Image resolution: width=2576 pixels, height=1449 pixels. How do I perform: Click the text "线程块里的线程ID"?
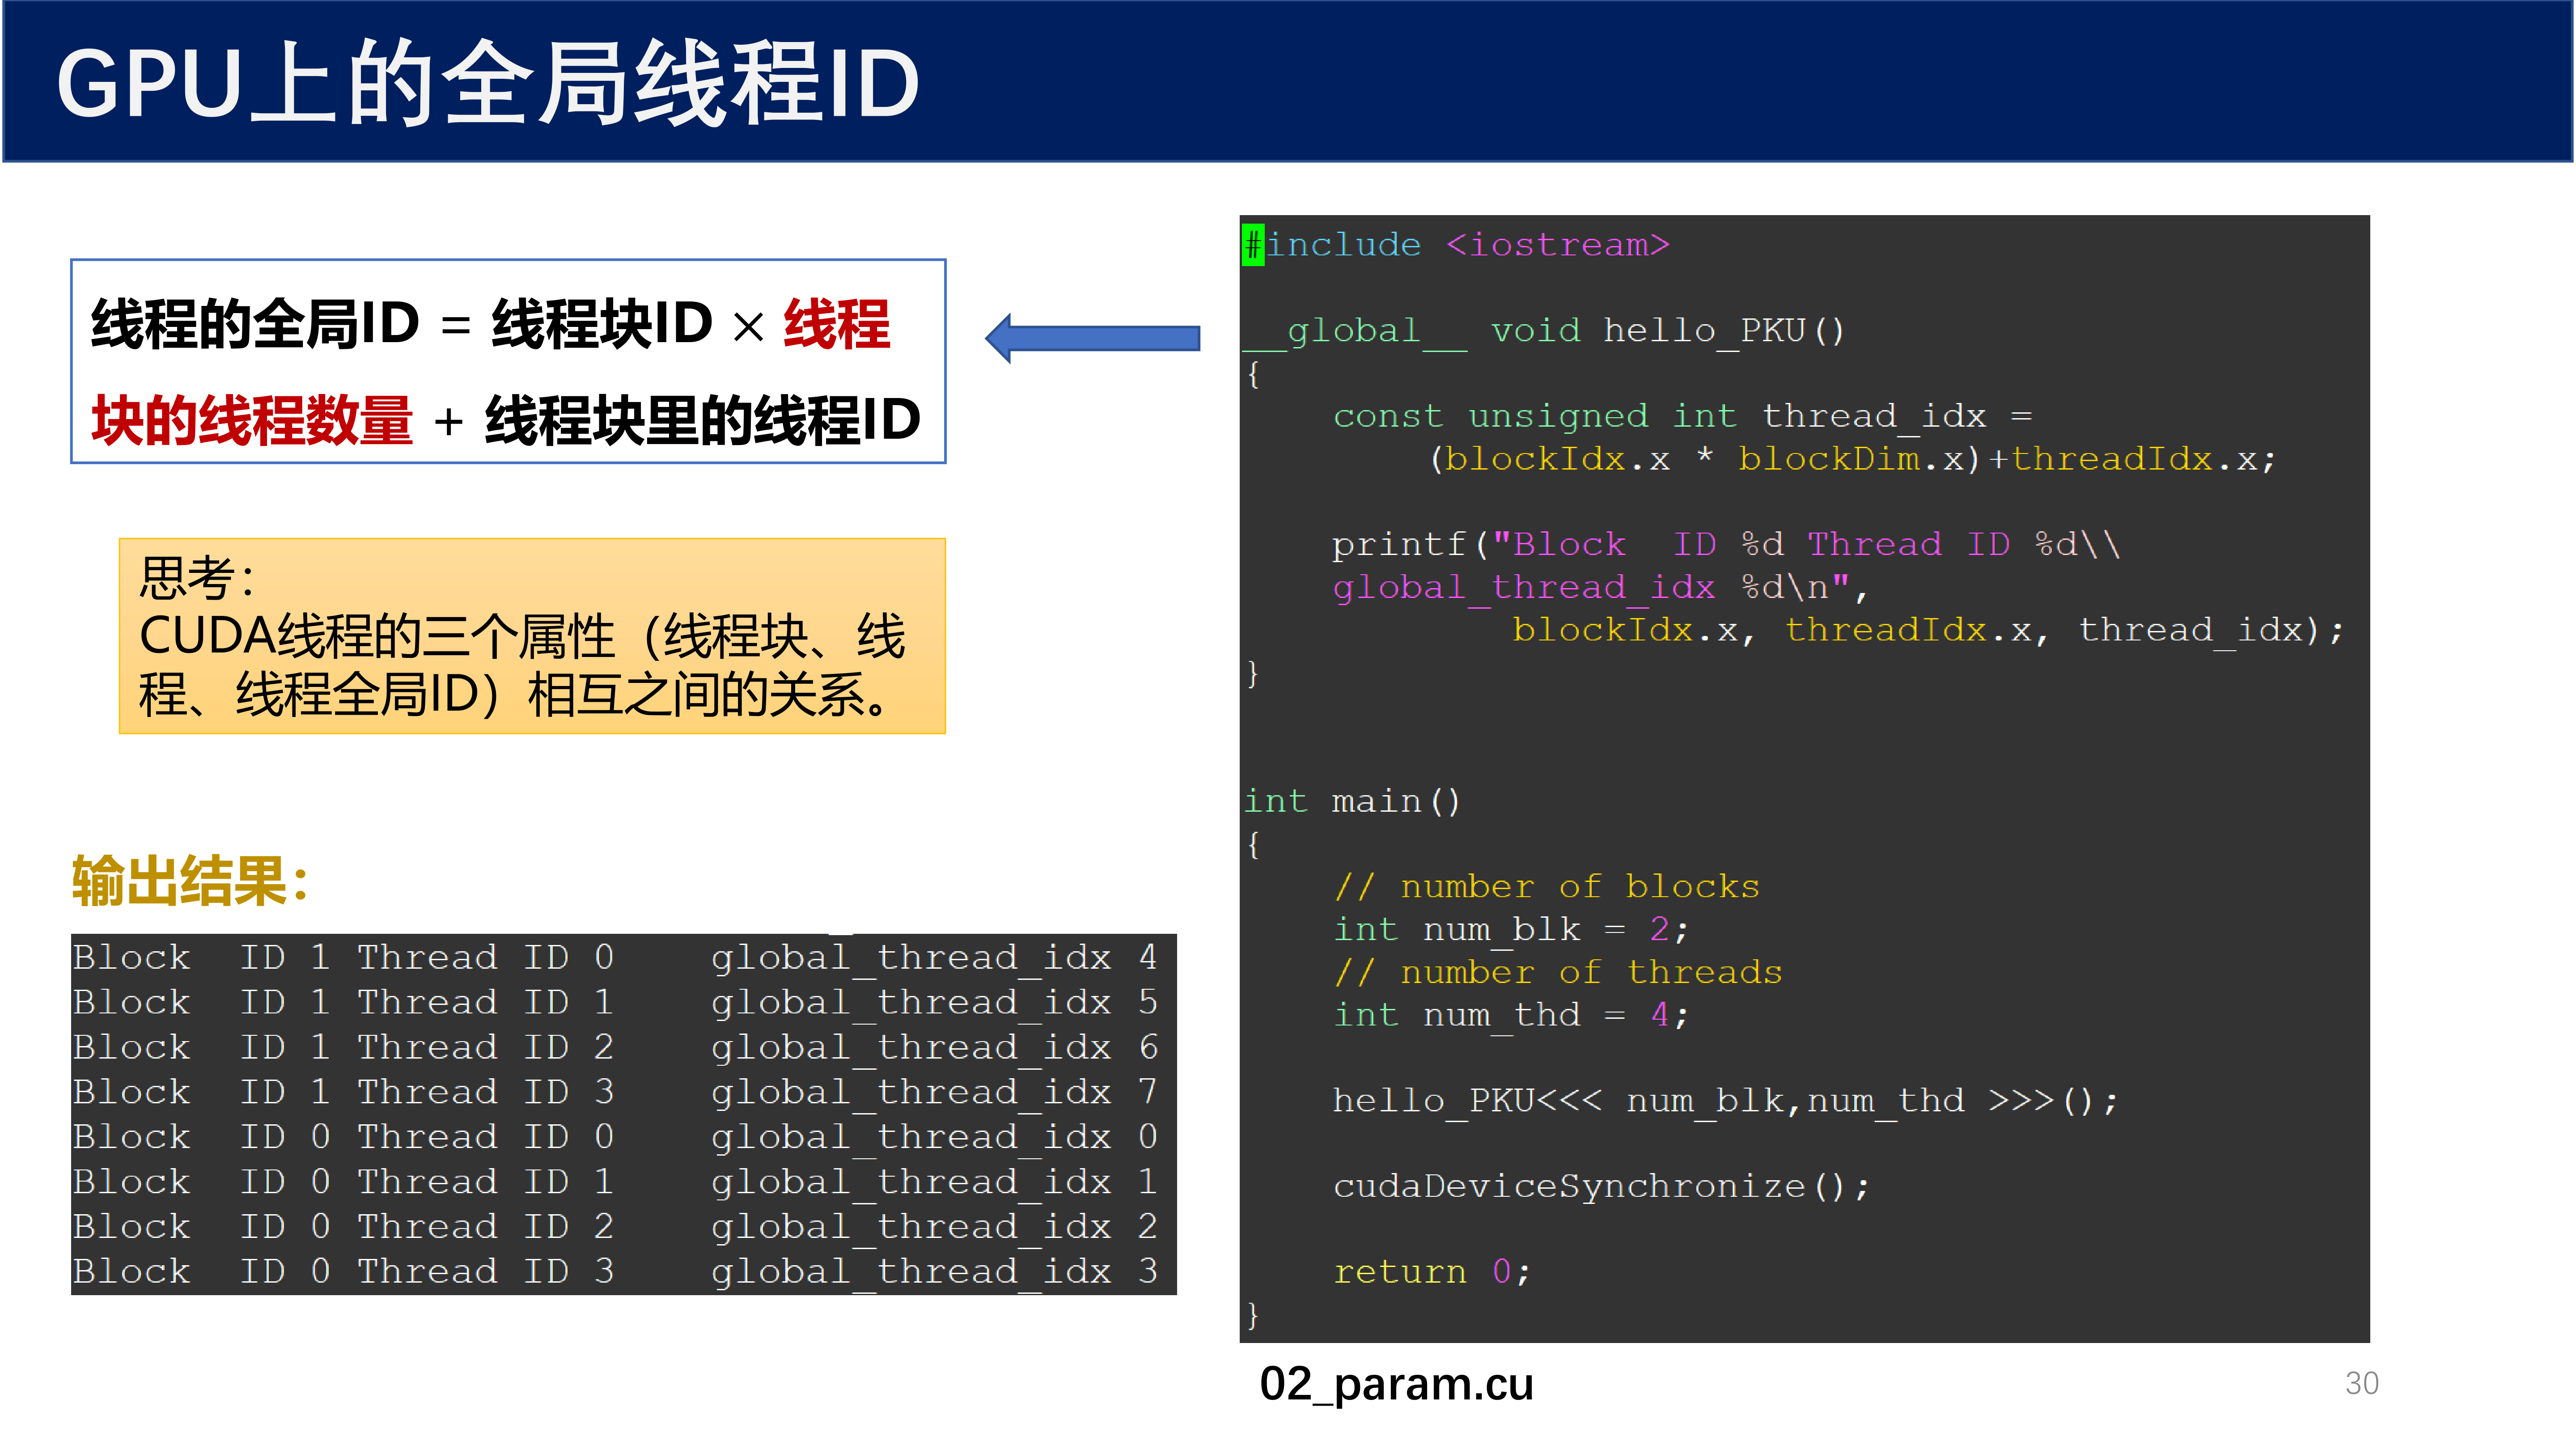pos(703,419)
